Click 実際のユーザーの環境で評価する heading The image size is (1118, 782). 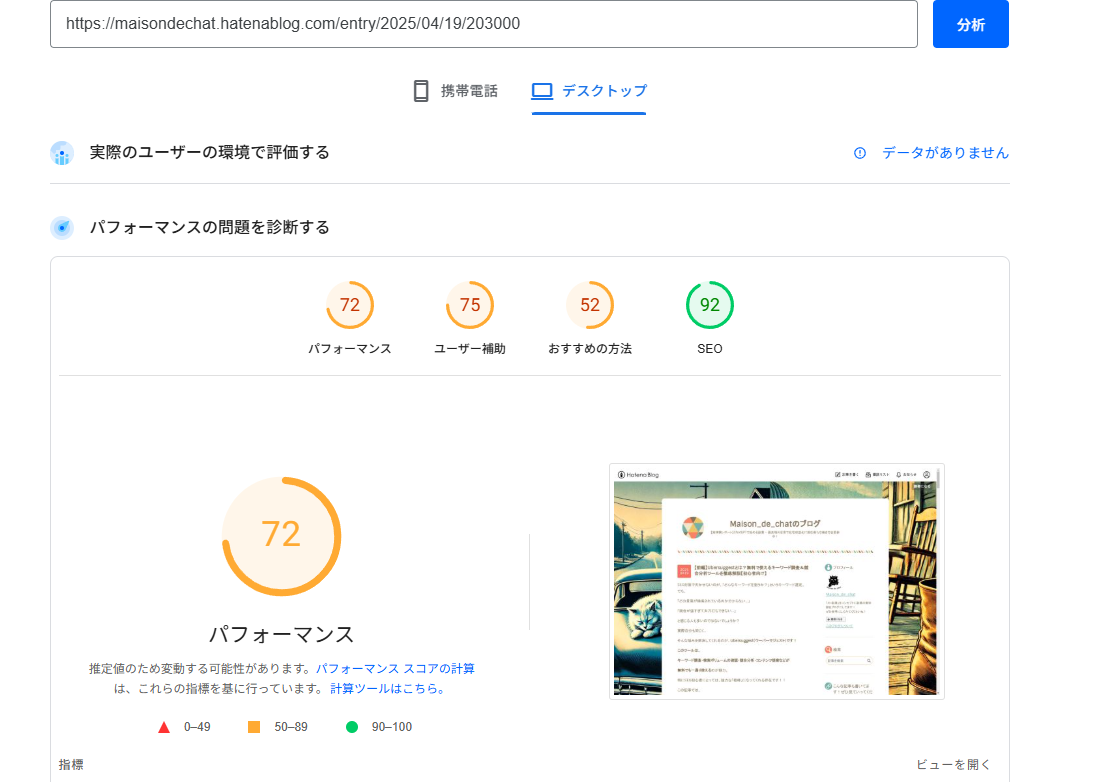(x=210, y=153)
